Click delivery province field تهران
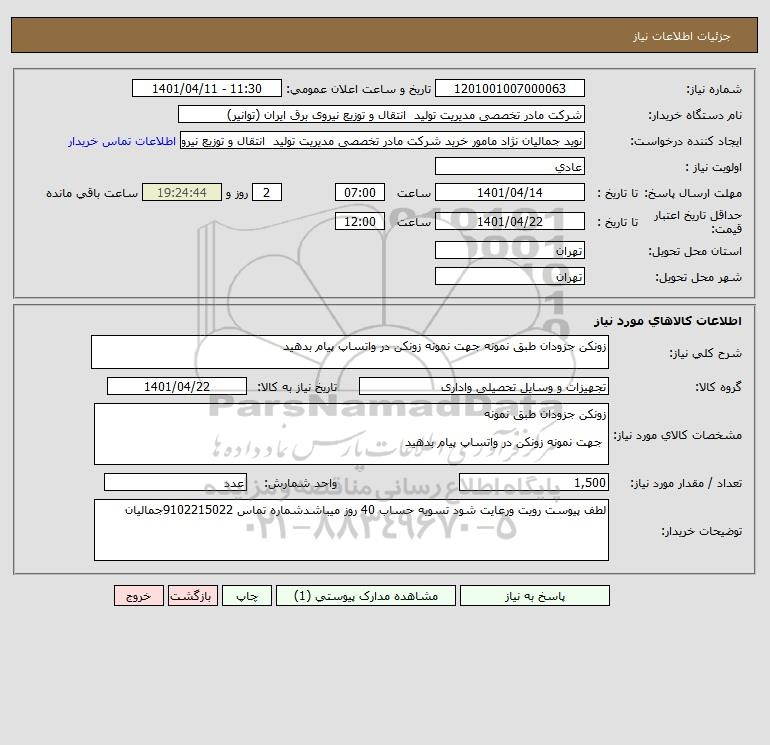This screenshot has height=745, width=770. pos(510,250)
